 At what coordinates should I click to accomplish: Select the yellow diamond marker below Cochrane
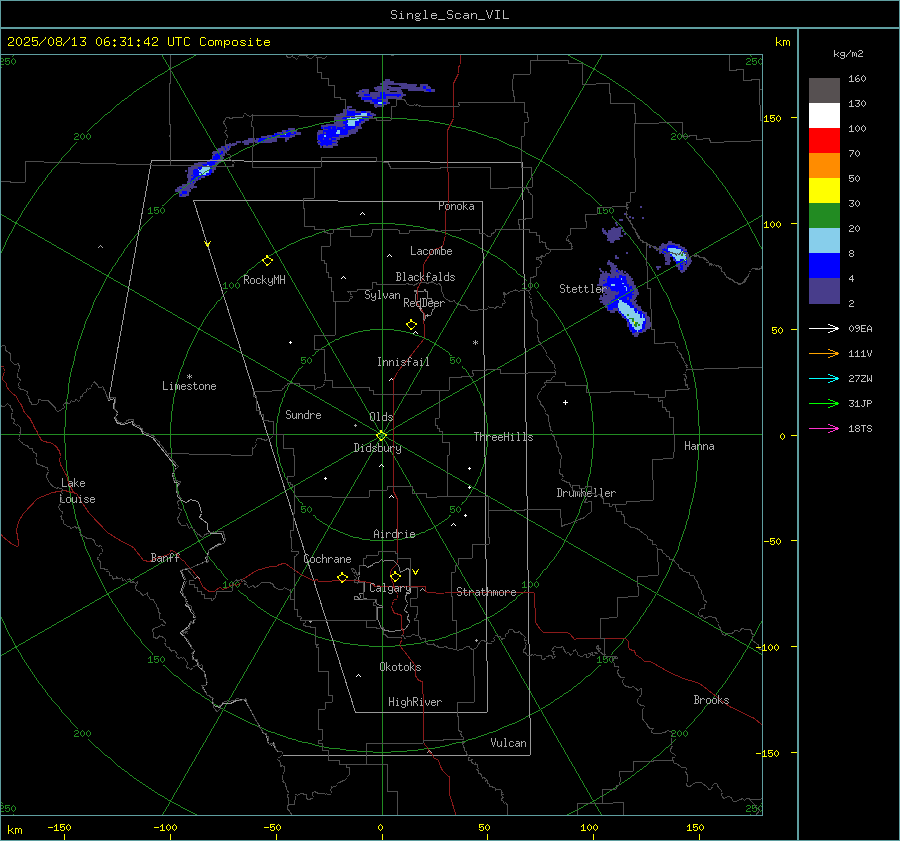(x=342, y=577)
